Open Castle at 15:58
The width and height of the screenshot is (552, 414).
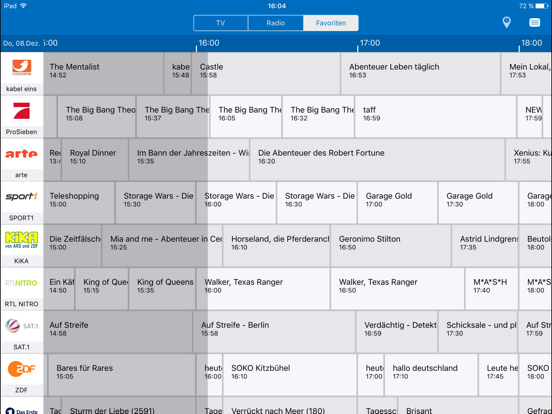pyautogui.click(x=266, y=73)
